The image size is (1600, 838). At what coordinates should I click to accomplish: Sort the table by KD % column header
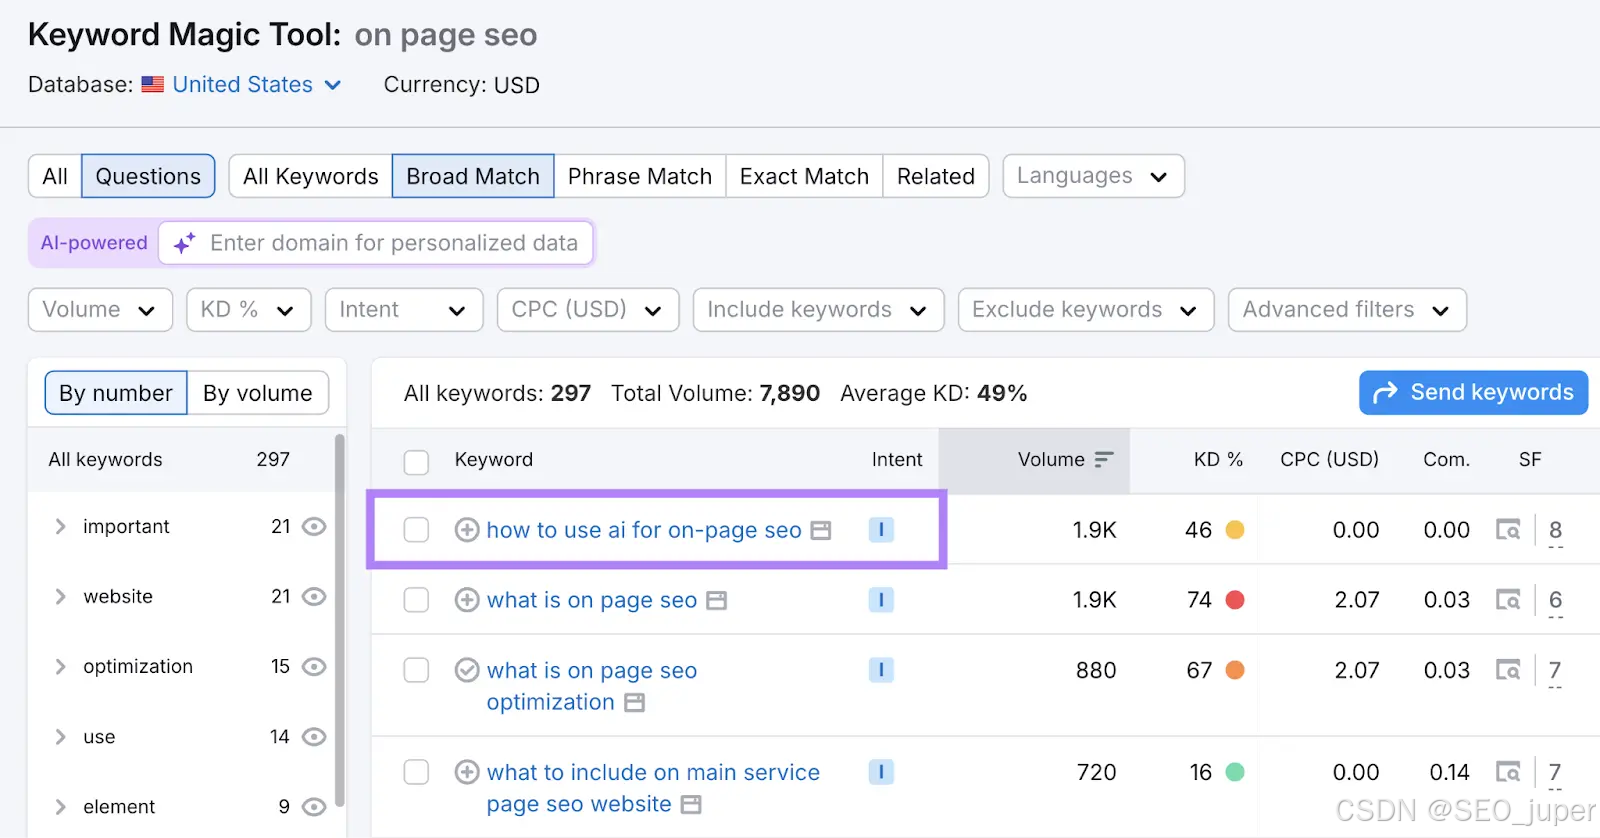tap(1218, 460)
